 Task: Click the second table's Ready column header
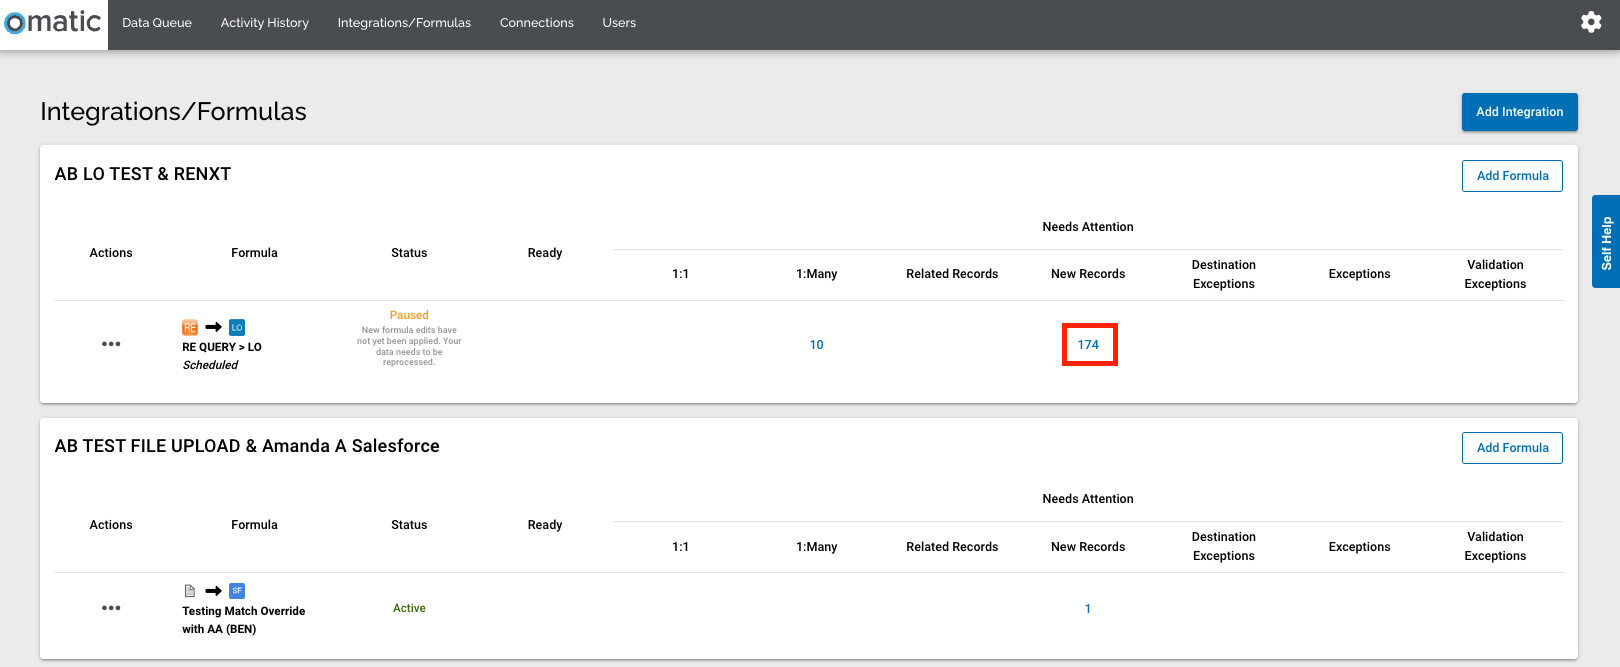pos(545,525)
